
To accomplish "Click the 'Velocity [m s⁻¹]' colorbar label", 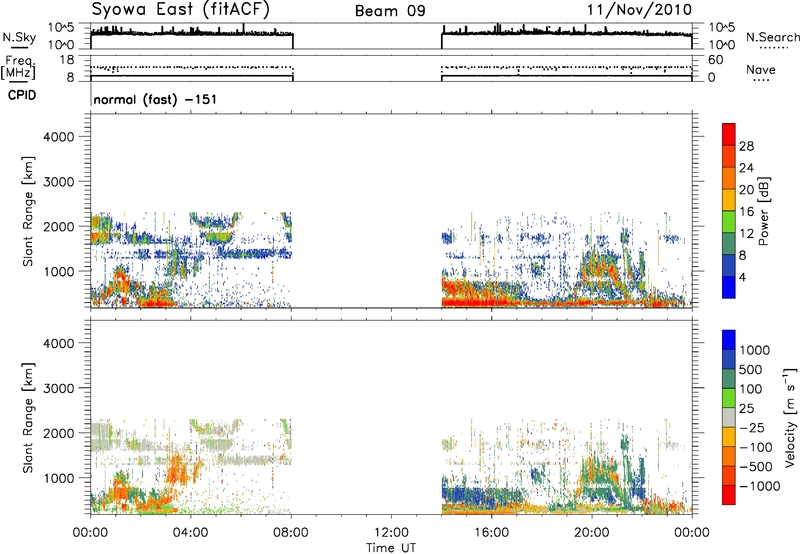I will pos(790,417).
